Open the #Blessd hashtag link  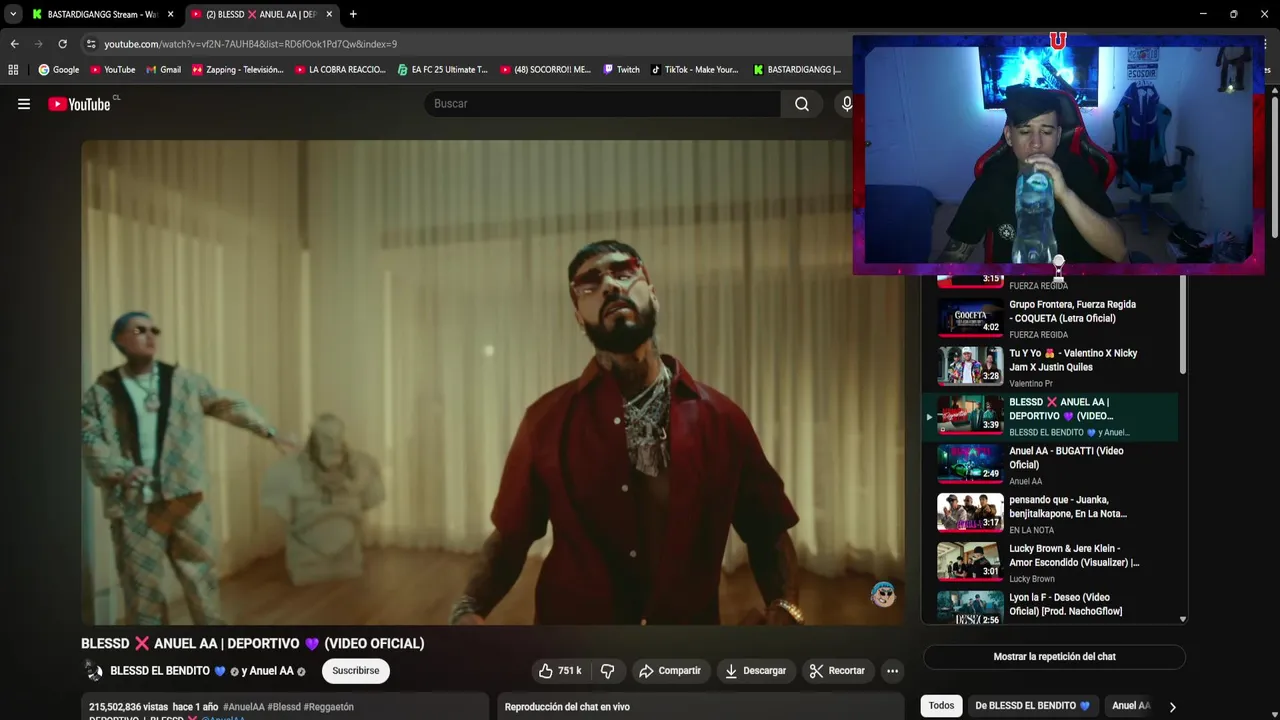[283, 707]
